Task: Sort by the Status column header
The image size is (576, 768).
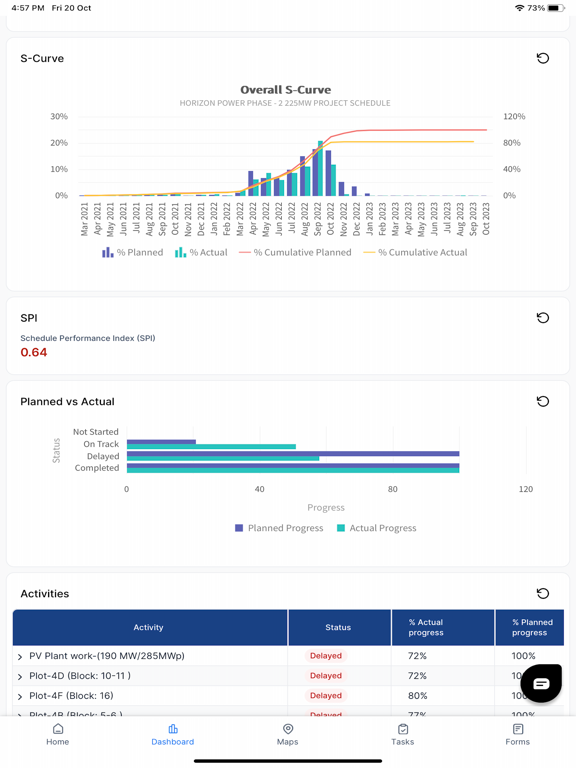Action: [338, 627]
